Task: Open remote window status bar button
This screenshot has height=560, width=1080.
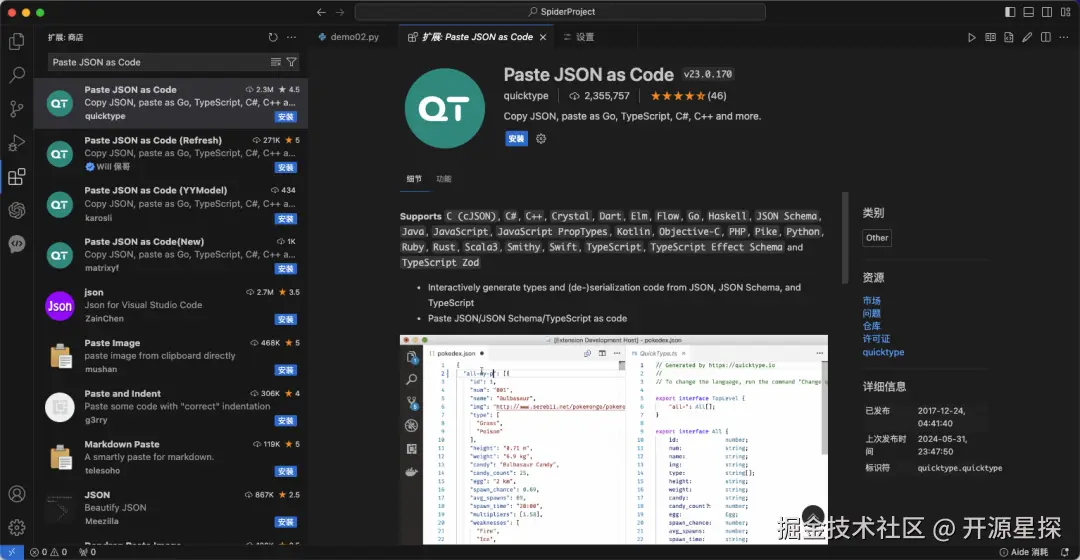Action: coord(12,552)
